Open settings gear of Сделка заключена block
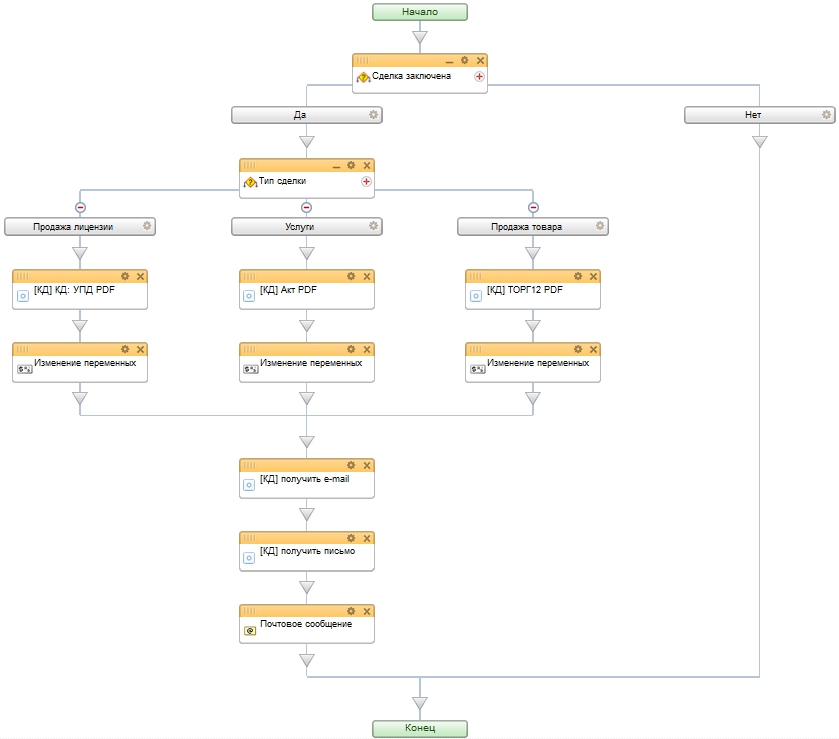This screenshot has height=739, width=839. pyautogui.click(x=465, y=60)
